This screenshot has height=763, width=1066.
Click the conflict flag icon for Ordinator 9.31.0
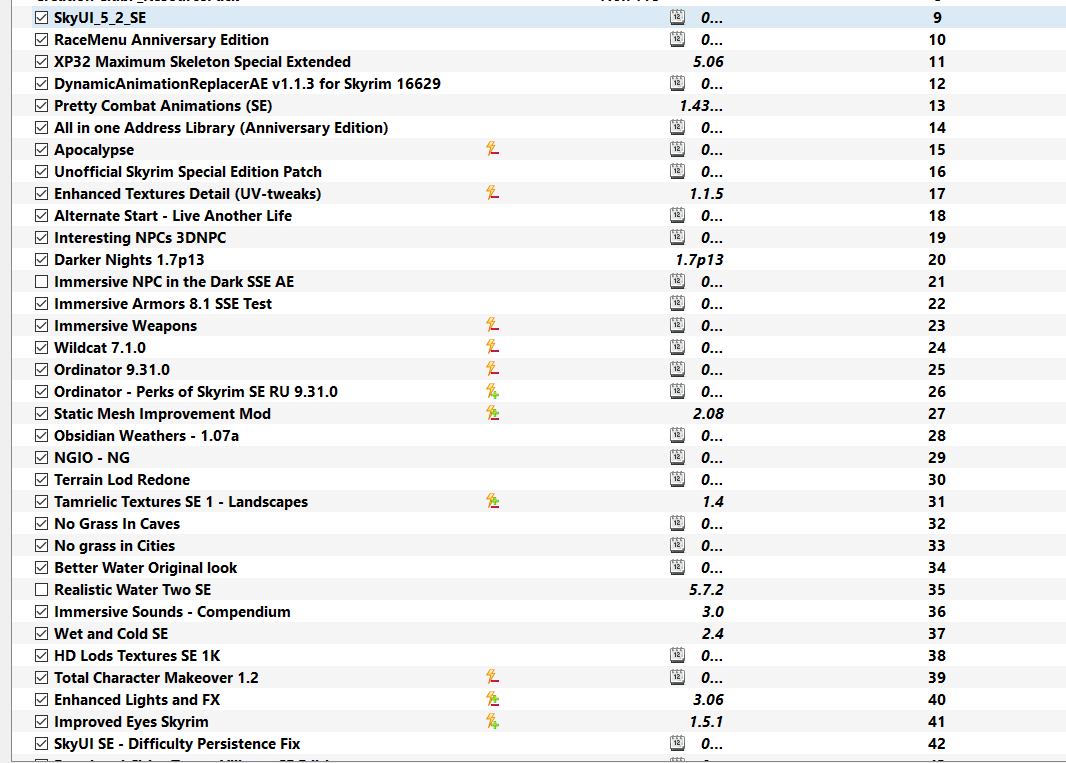[493, 369]
